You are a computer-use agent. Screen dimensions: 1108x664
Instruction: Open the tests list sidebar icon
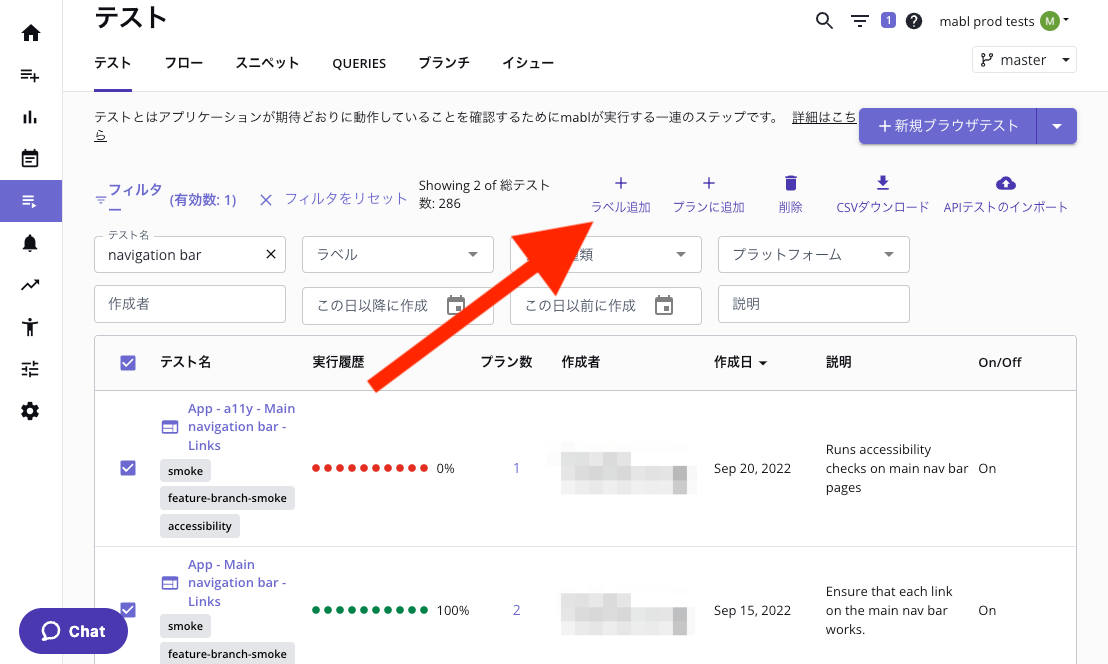coord(30,201)
